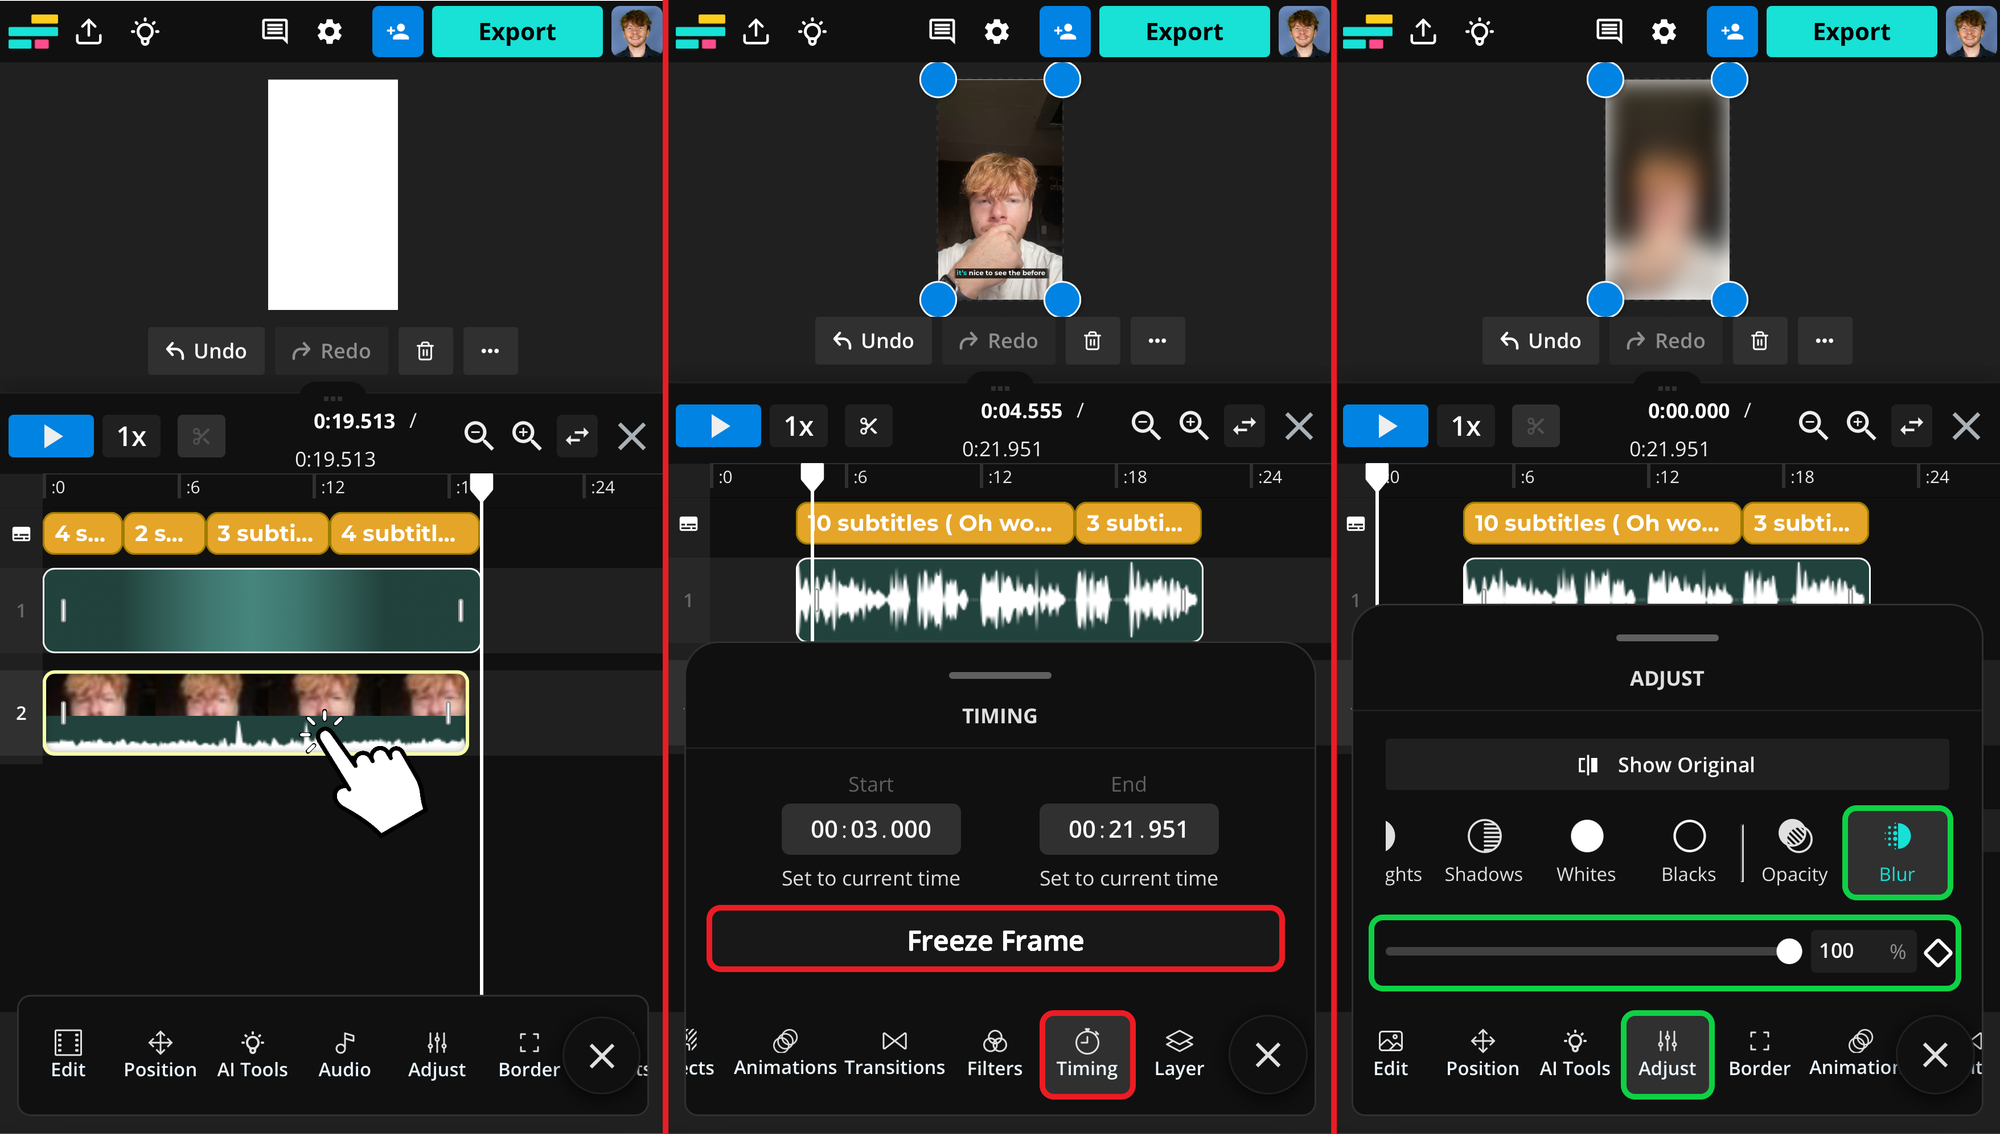2000x1134 pixels.
Task: Open the Transitions panel
Action: pos(893,1054)
